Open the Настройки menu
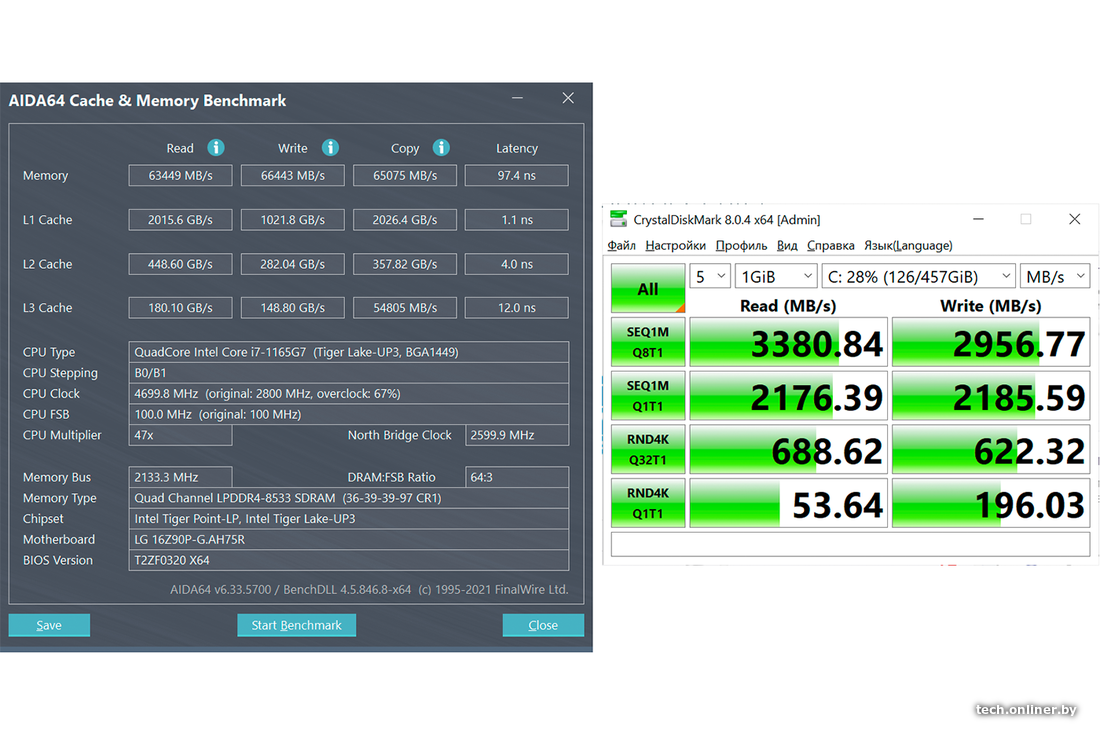Screen dimensions: 1100x733 coord(676,246)
